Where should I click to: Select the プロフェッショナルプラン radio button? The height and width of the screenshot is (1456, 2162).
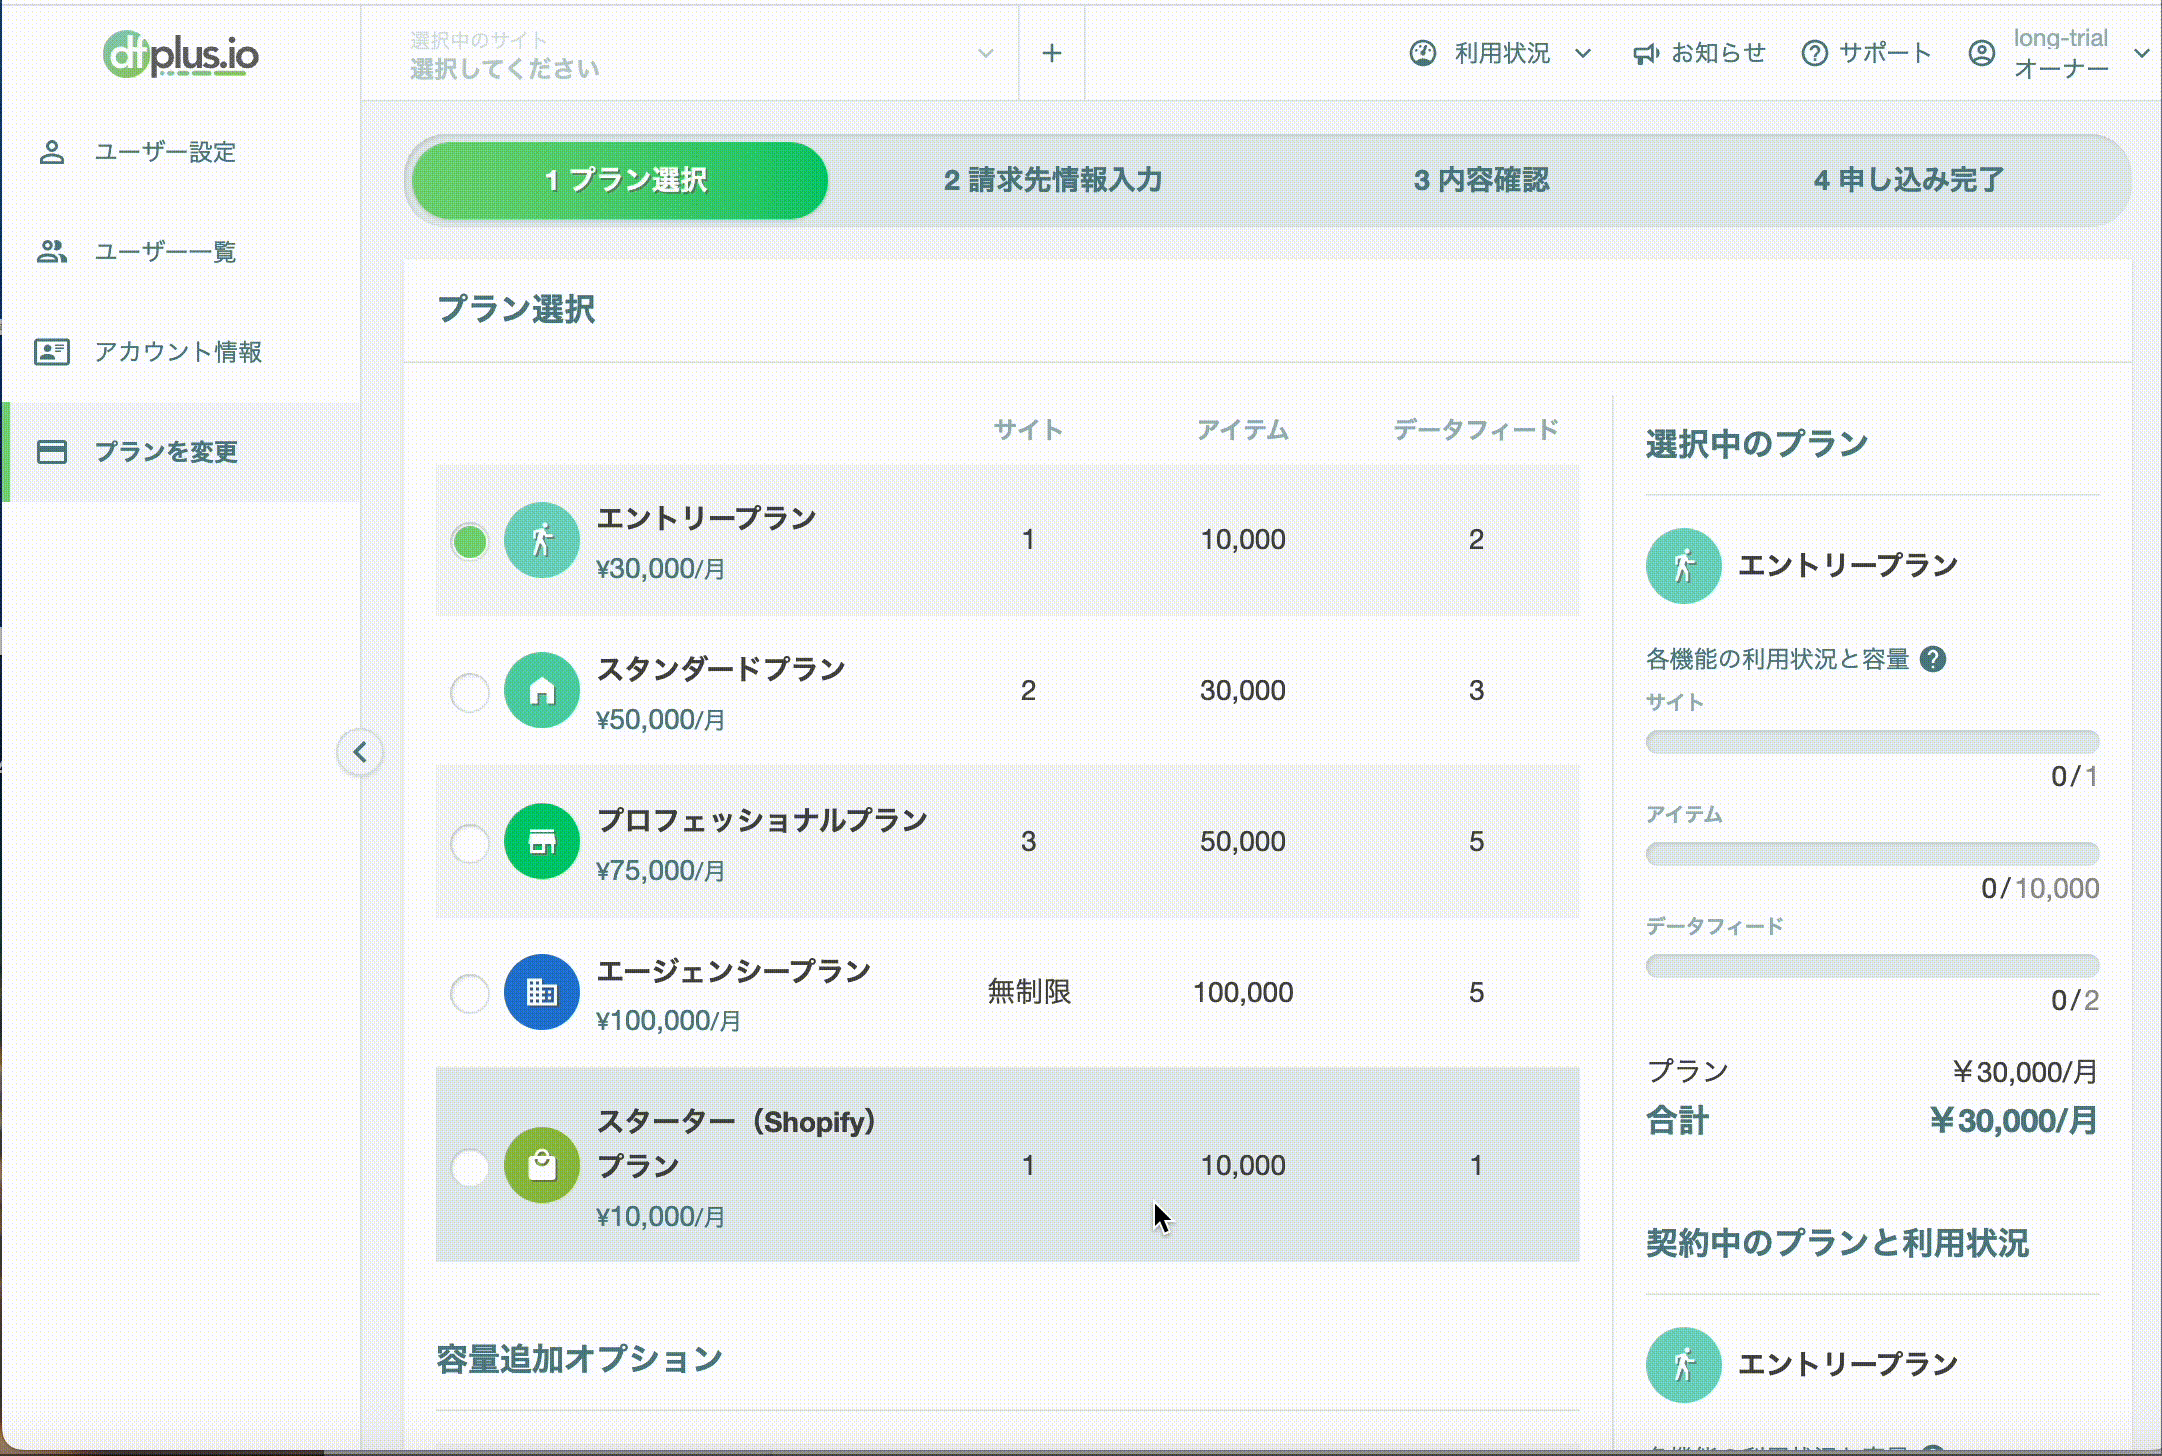click(469, 843)
